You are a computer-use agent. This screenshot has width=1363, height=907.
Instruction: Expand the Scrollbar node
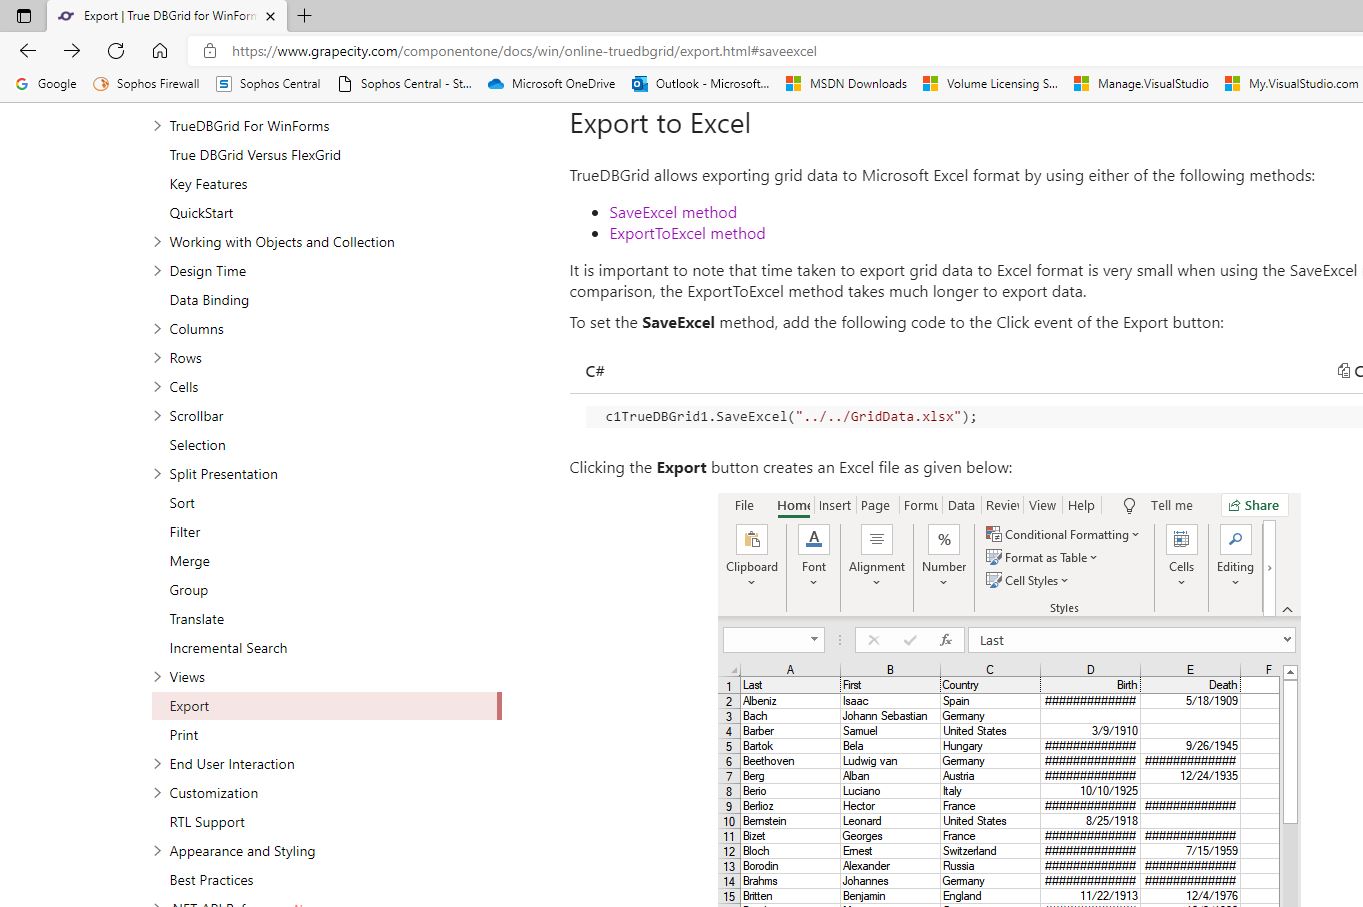click(x=157, y=416)
